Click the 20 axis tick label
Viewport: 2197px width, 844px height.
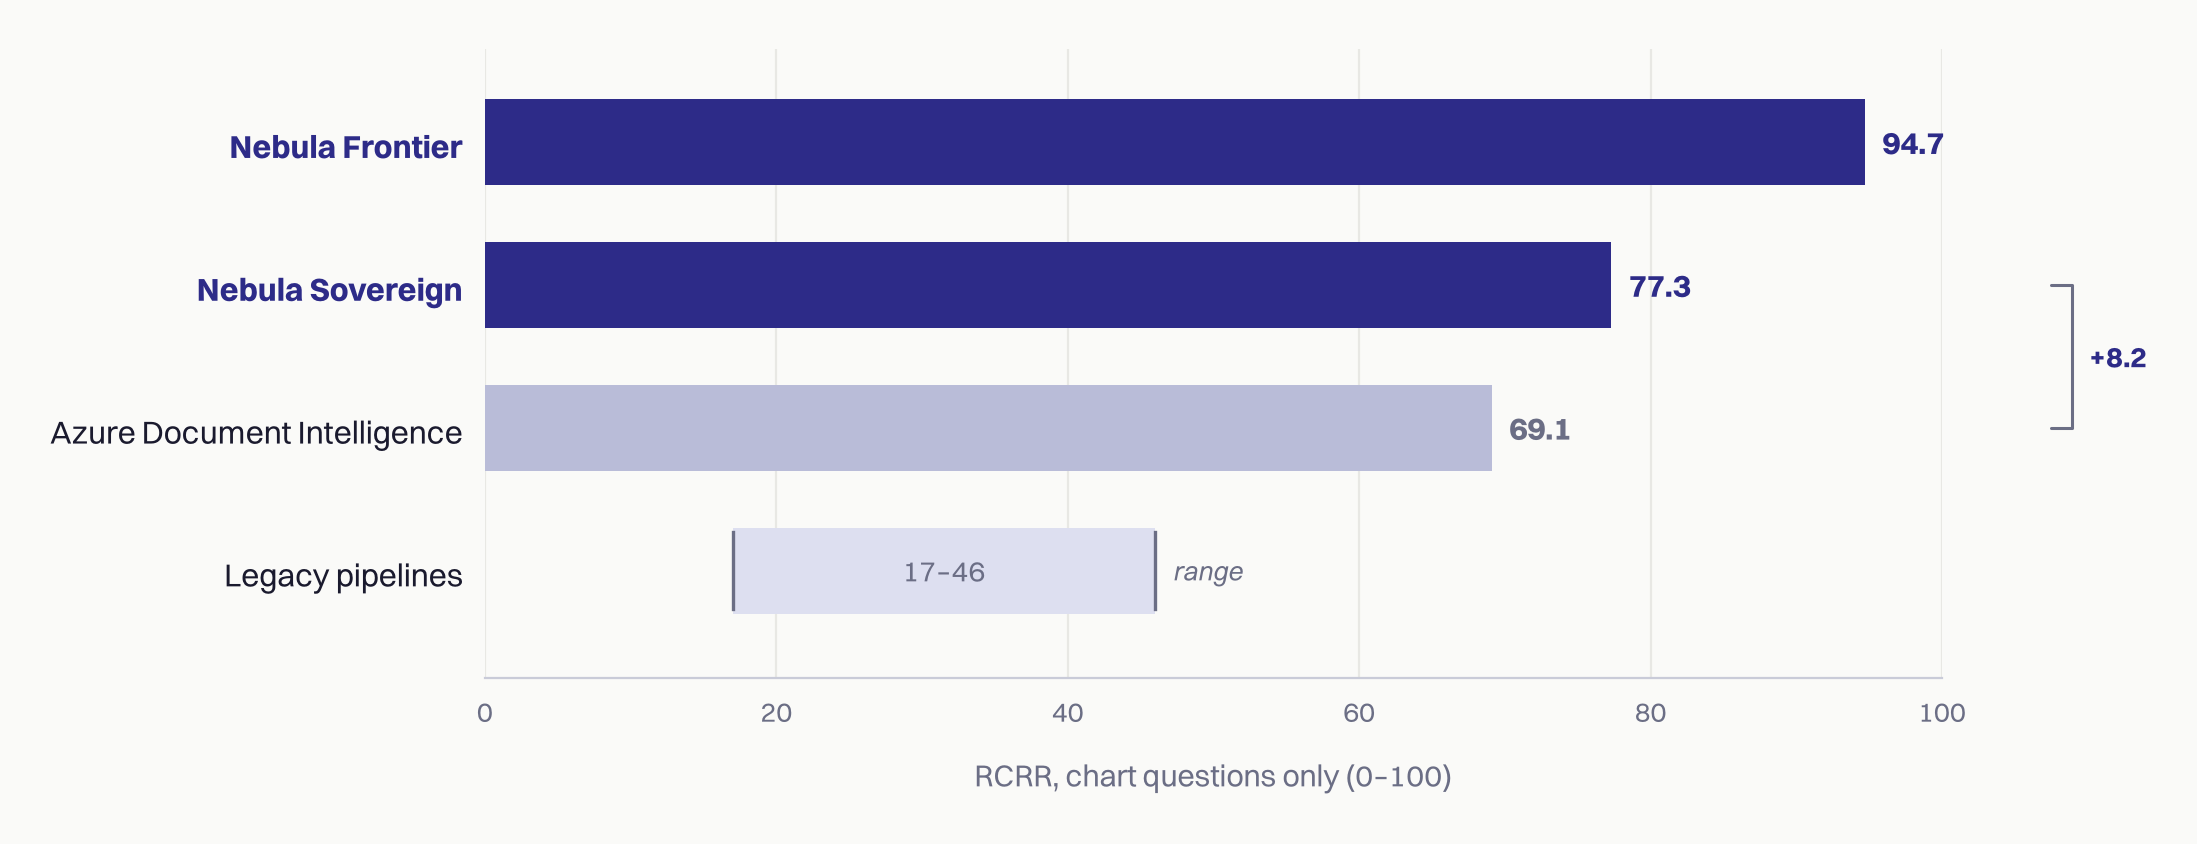pos(776,713)
